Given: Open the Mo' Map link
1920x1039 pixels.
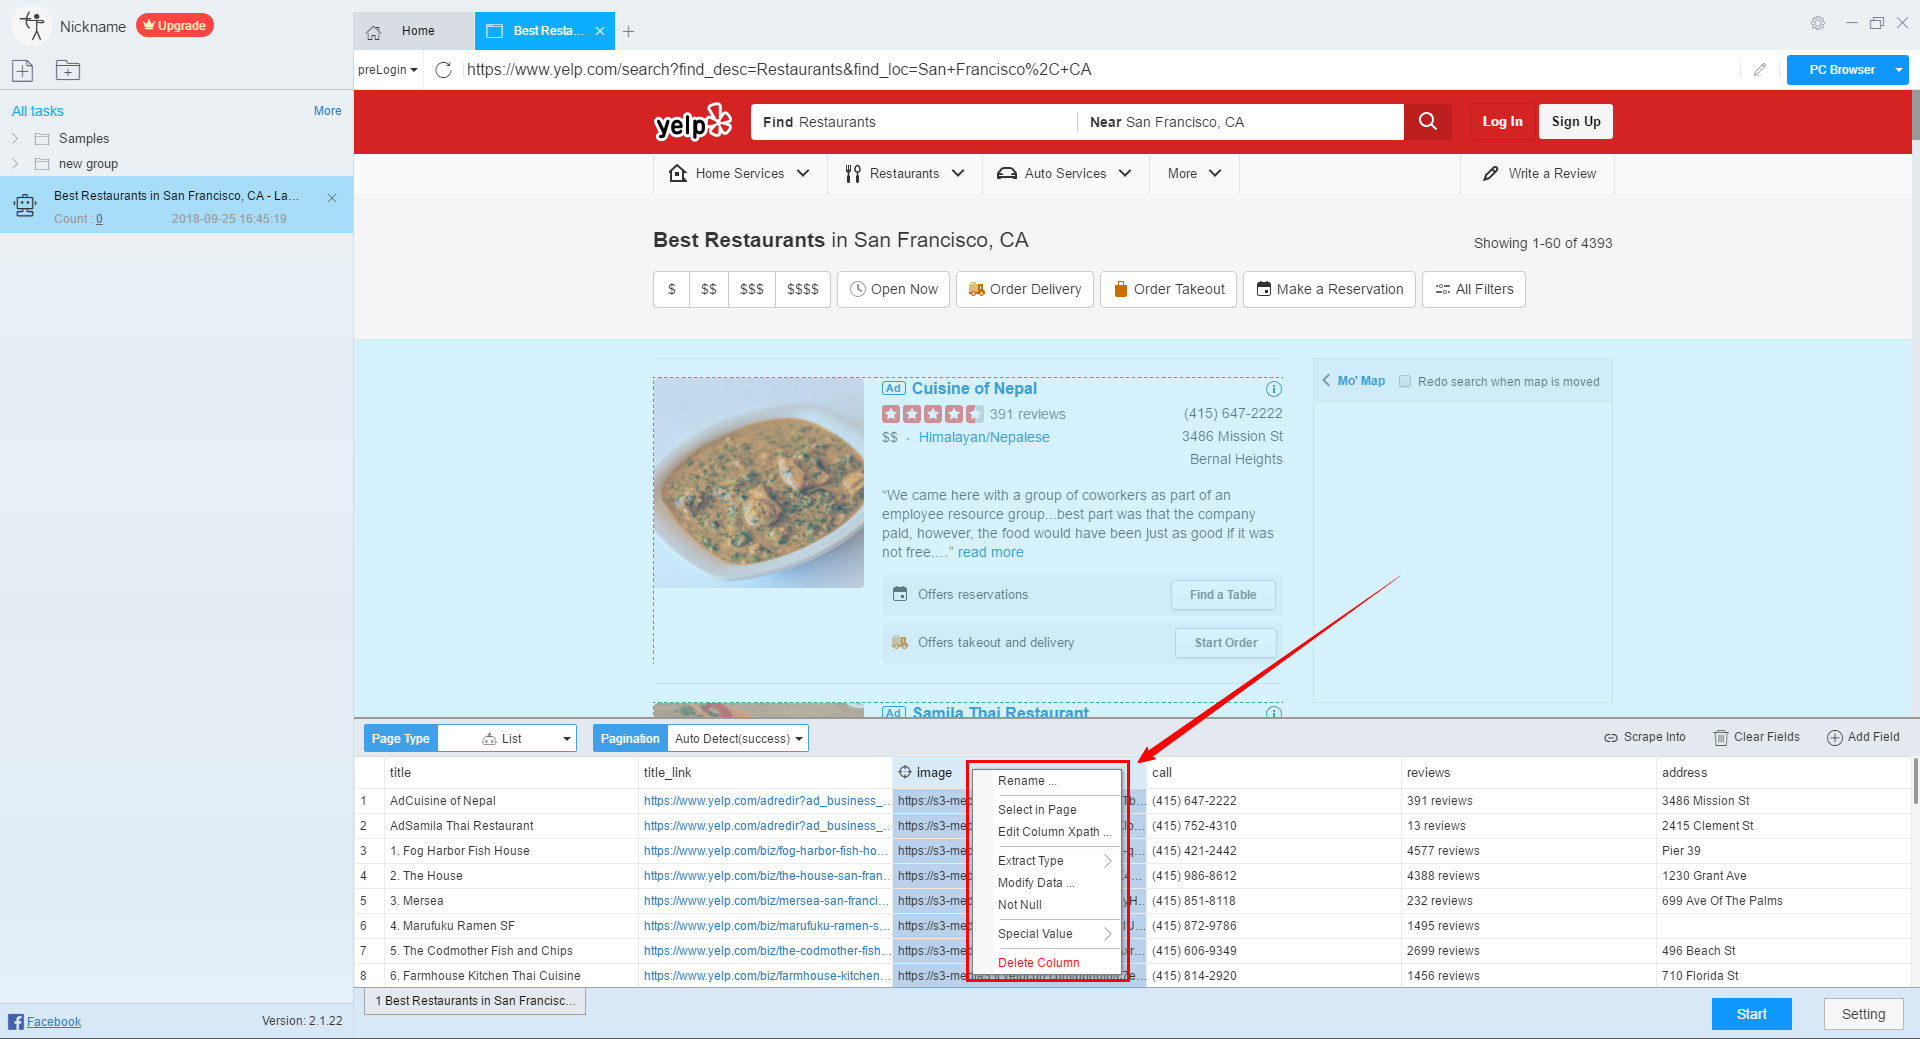Looking at the screenshot, I should pyautogui.click(x=1354, y=381).
